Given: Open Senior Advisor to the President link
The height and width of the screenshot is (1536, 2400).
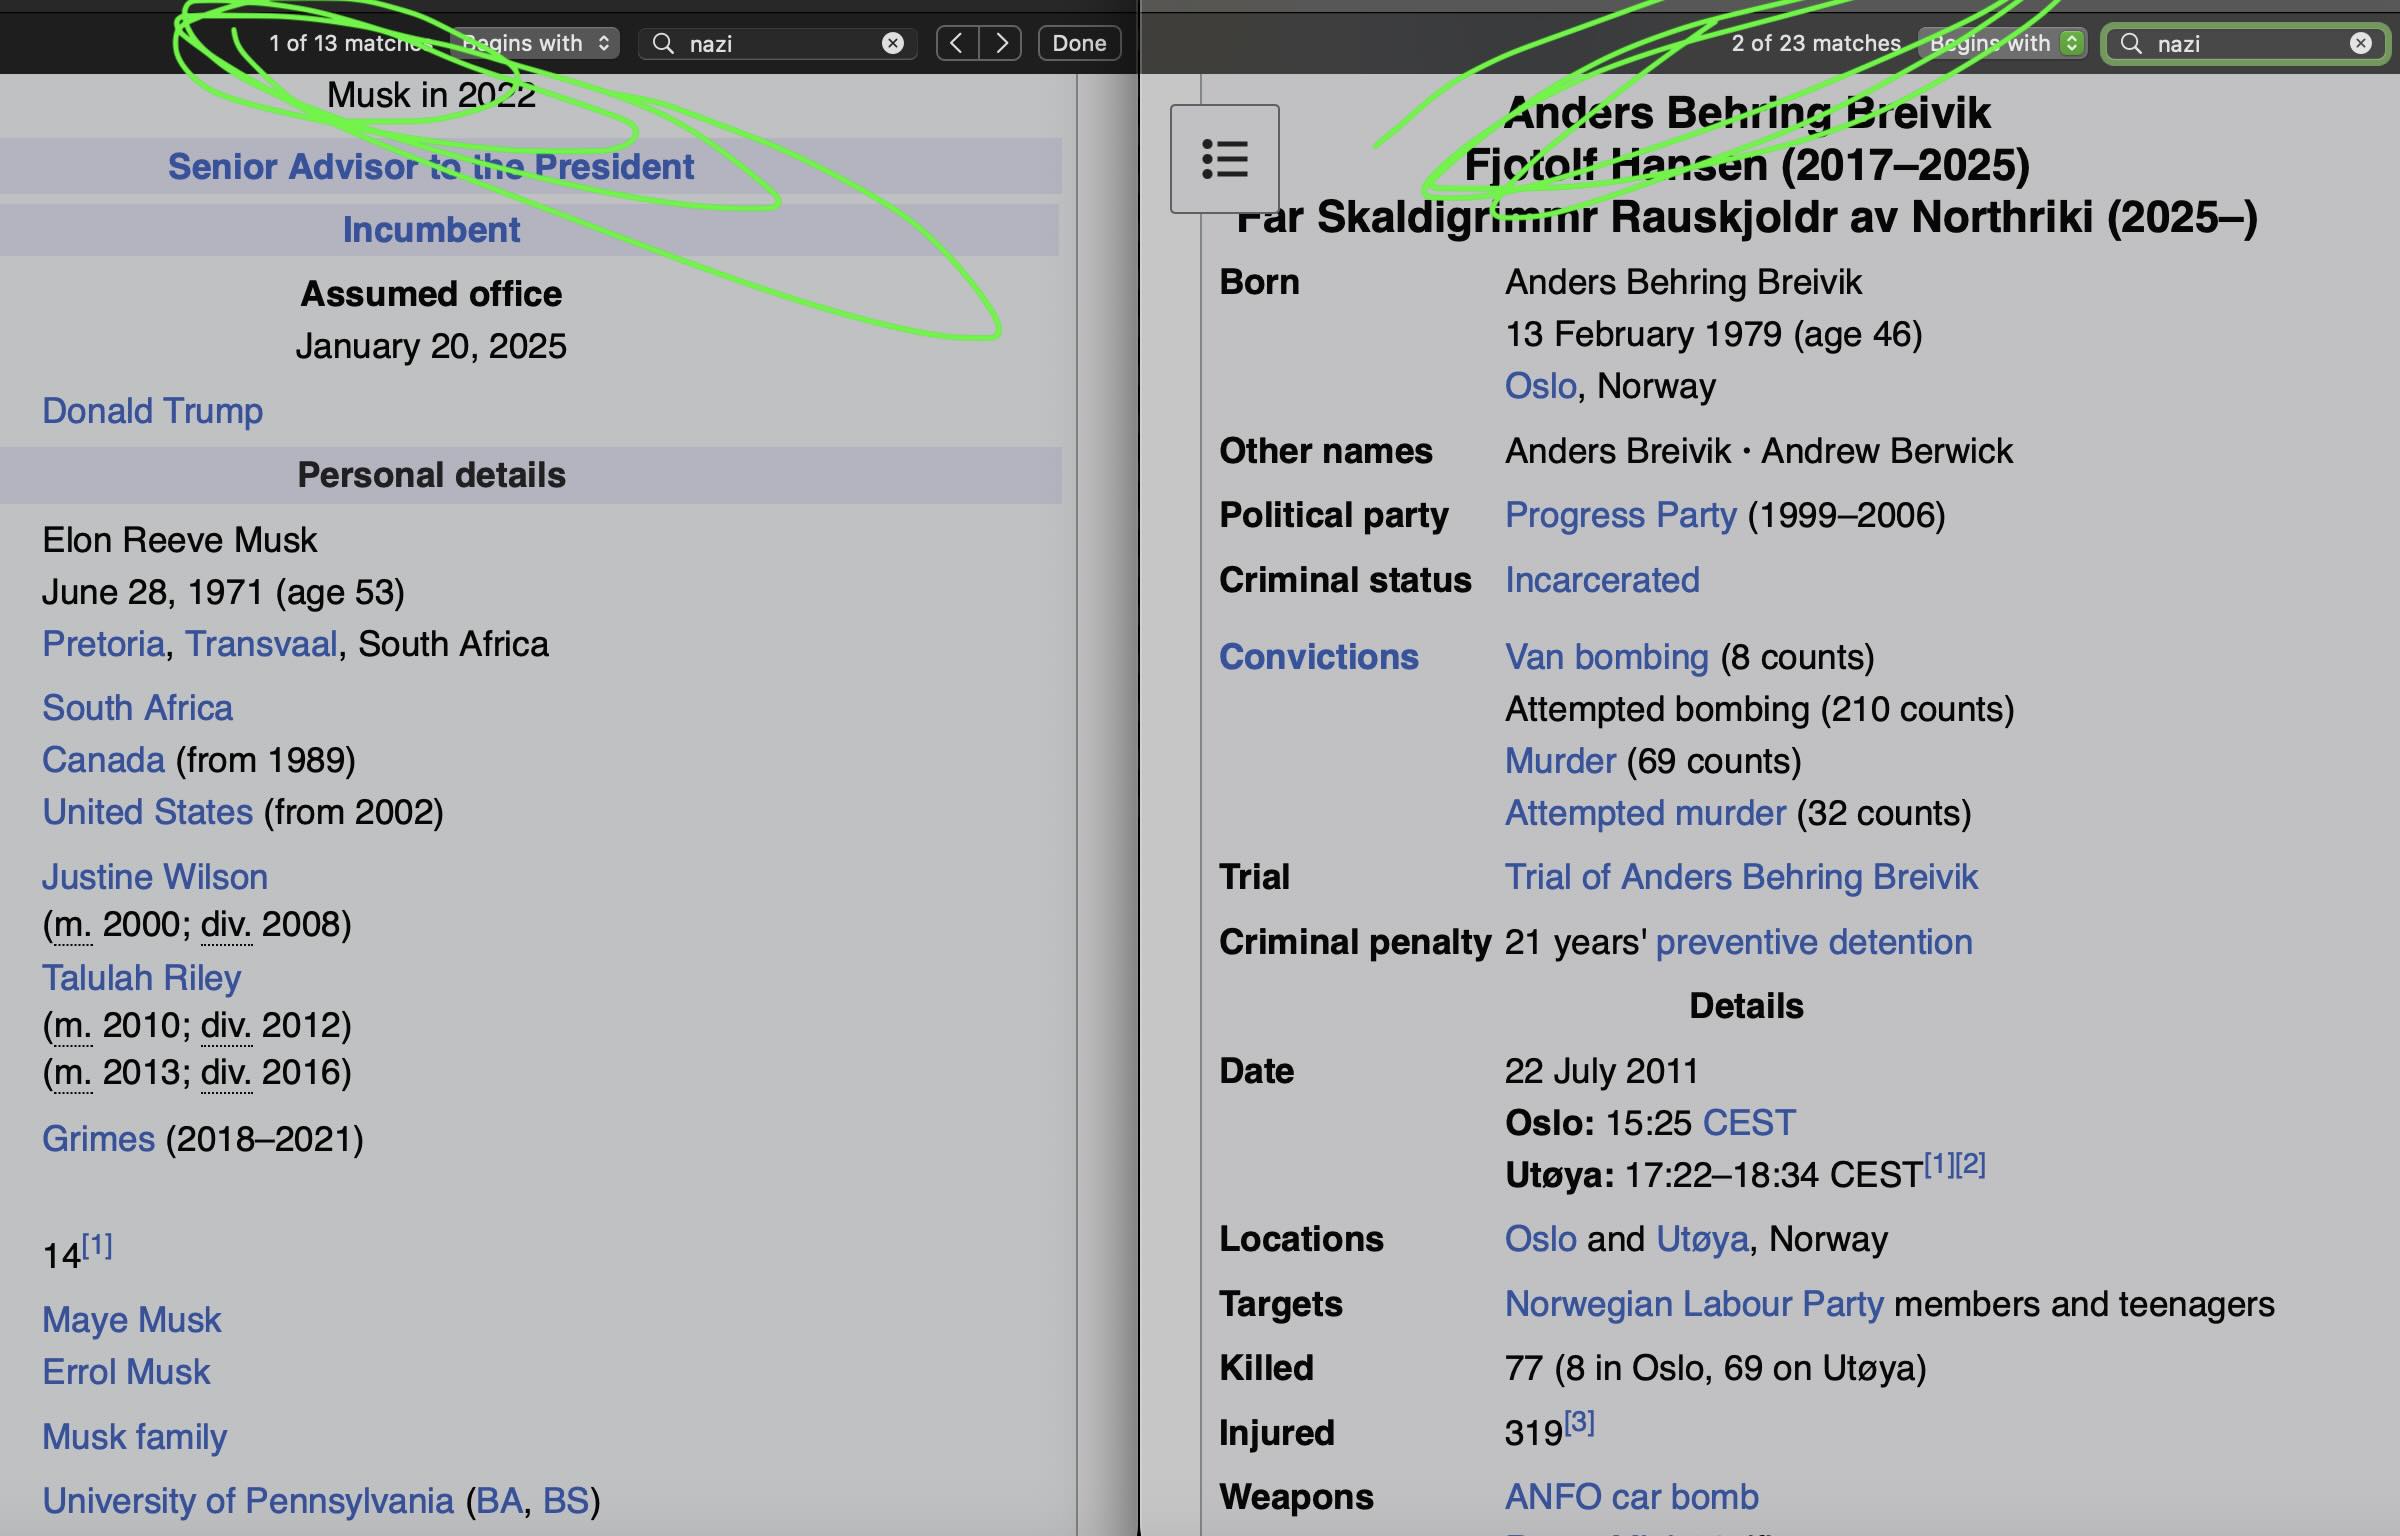Looking at the screenshot, I should (x=431, y=166).
